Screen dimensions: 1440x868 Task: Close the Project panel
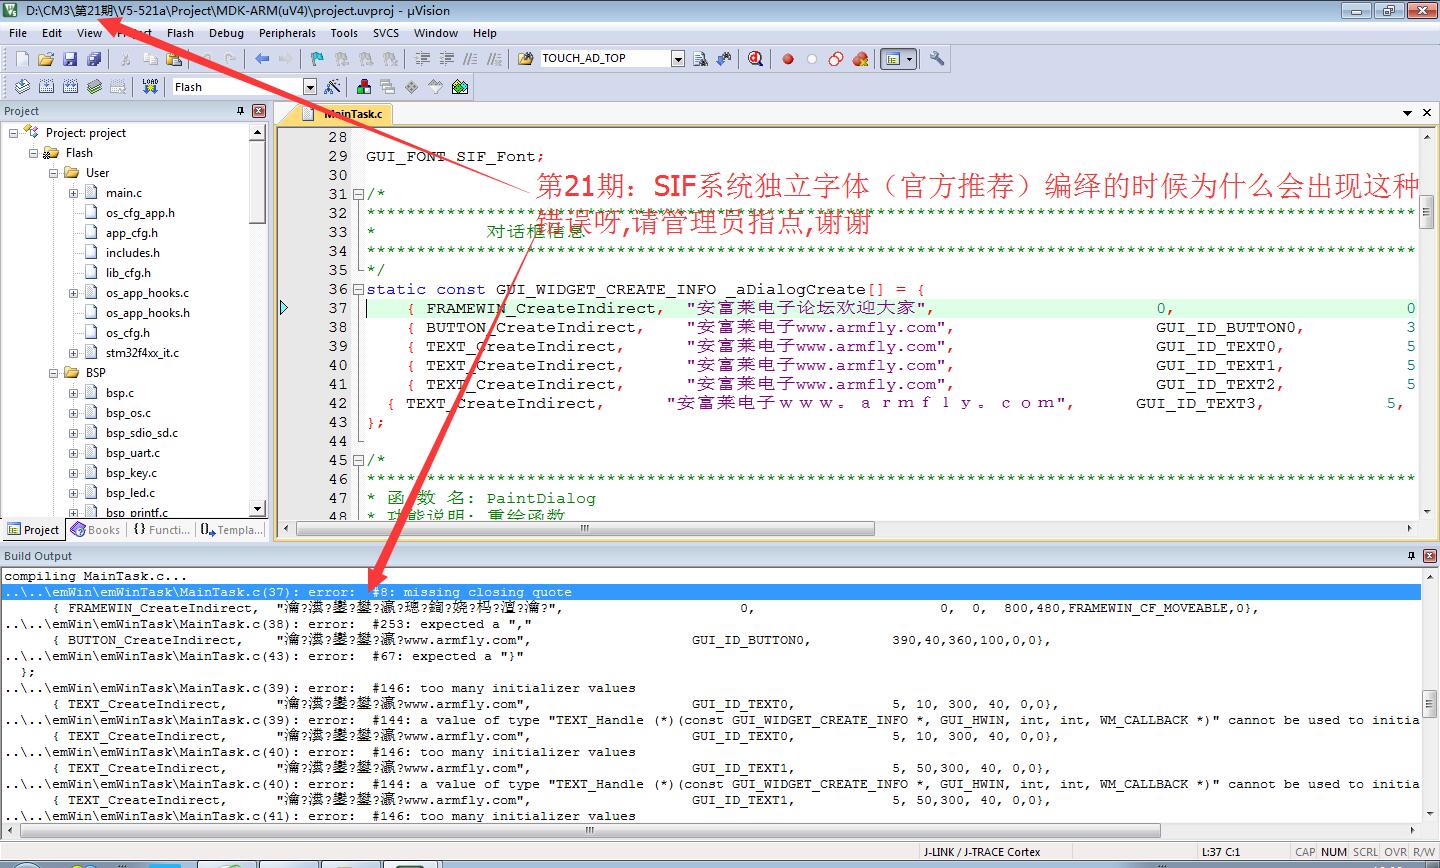[x=259, y=111]
